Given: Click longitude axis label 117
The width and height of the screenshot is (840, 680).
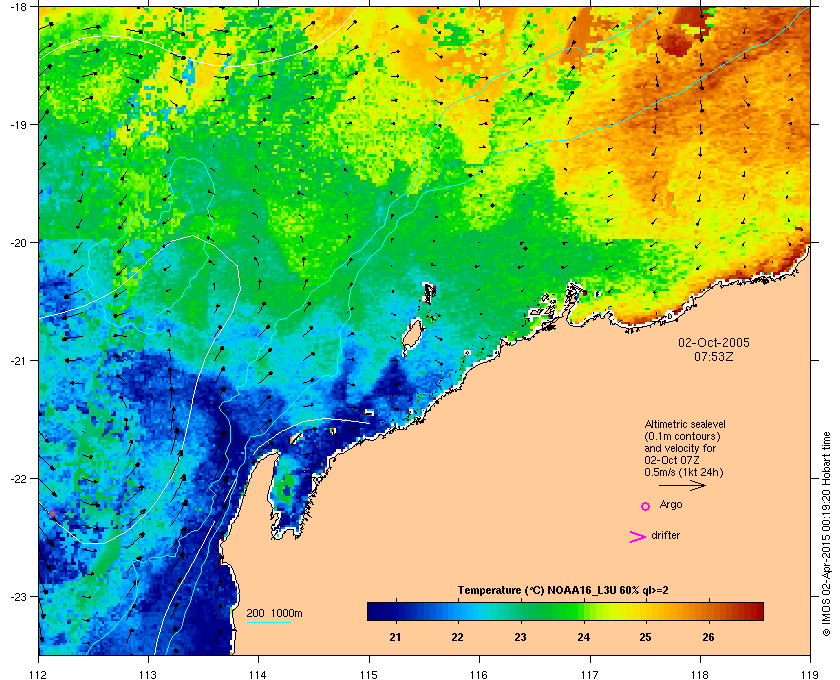Looking at the screenshot, I should 590,675.
